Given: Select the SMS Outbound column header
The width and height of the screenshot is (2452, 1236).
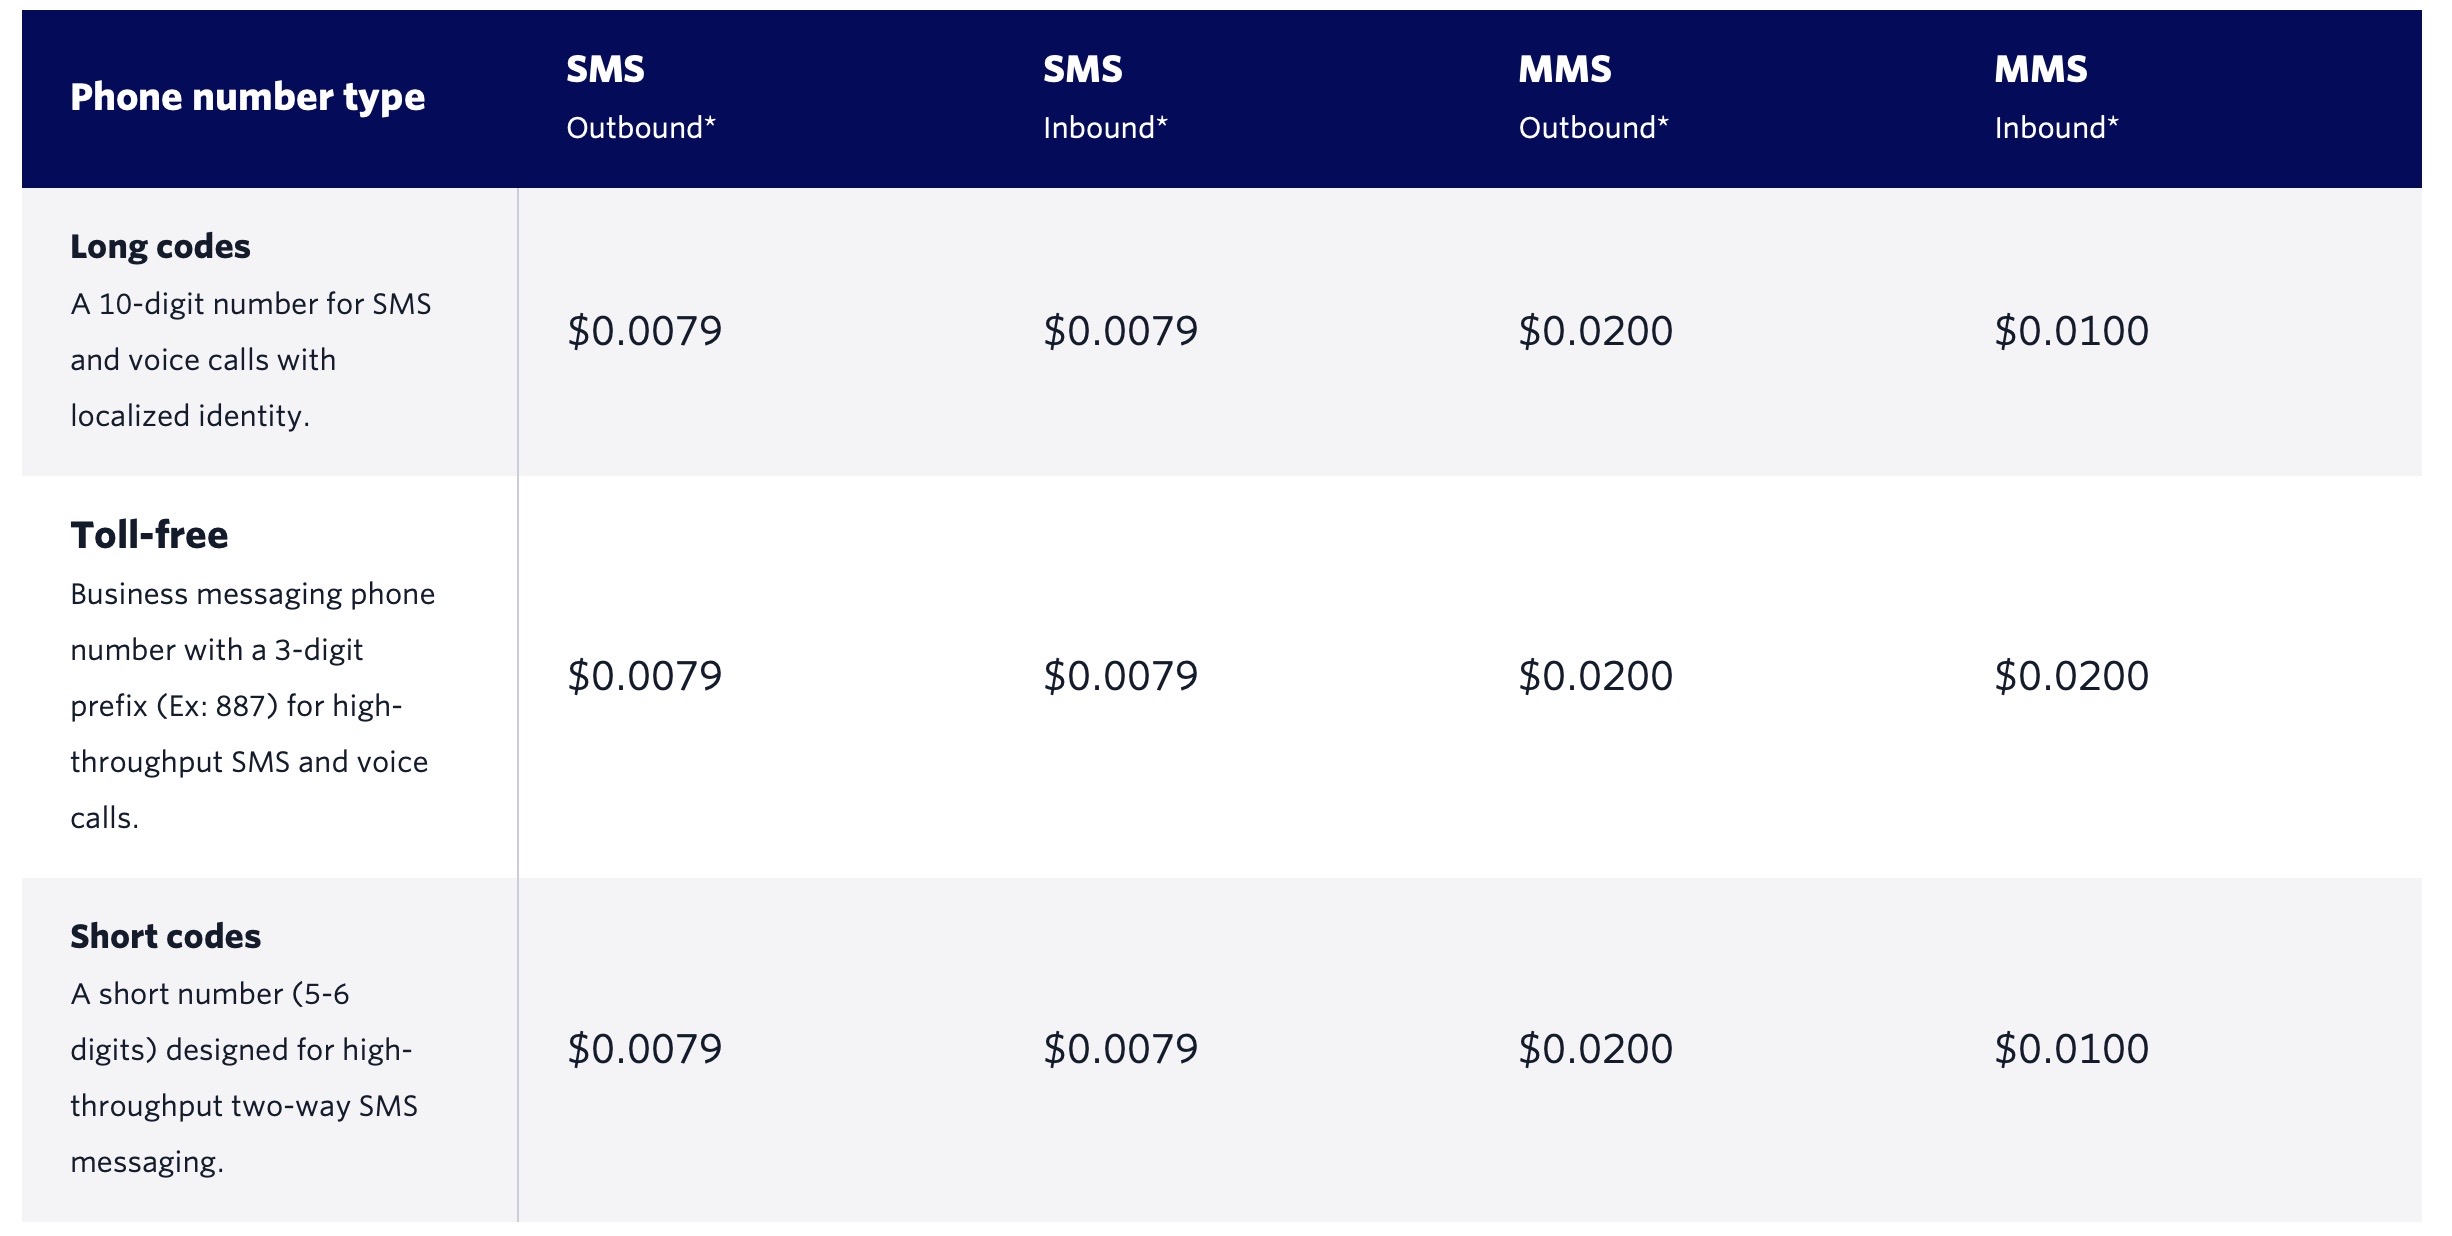Looking at the screenshot, I should [640, 97].
